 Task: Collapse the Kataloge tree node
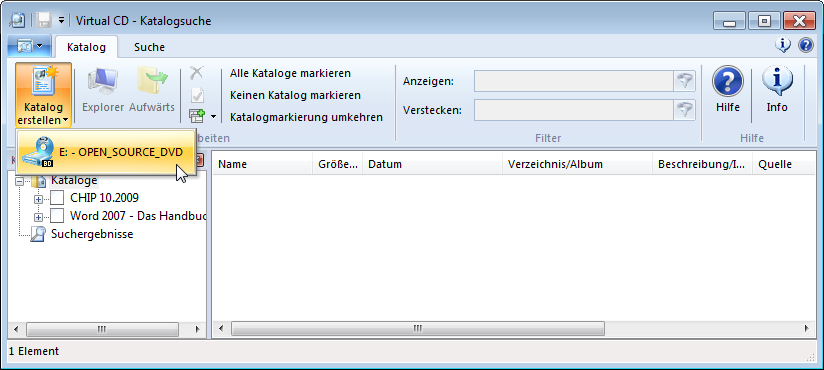tap(20, 181)
